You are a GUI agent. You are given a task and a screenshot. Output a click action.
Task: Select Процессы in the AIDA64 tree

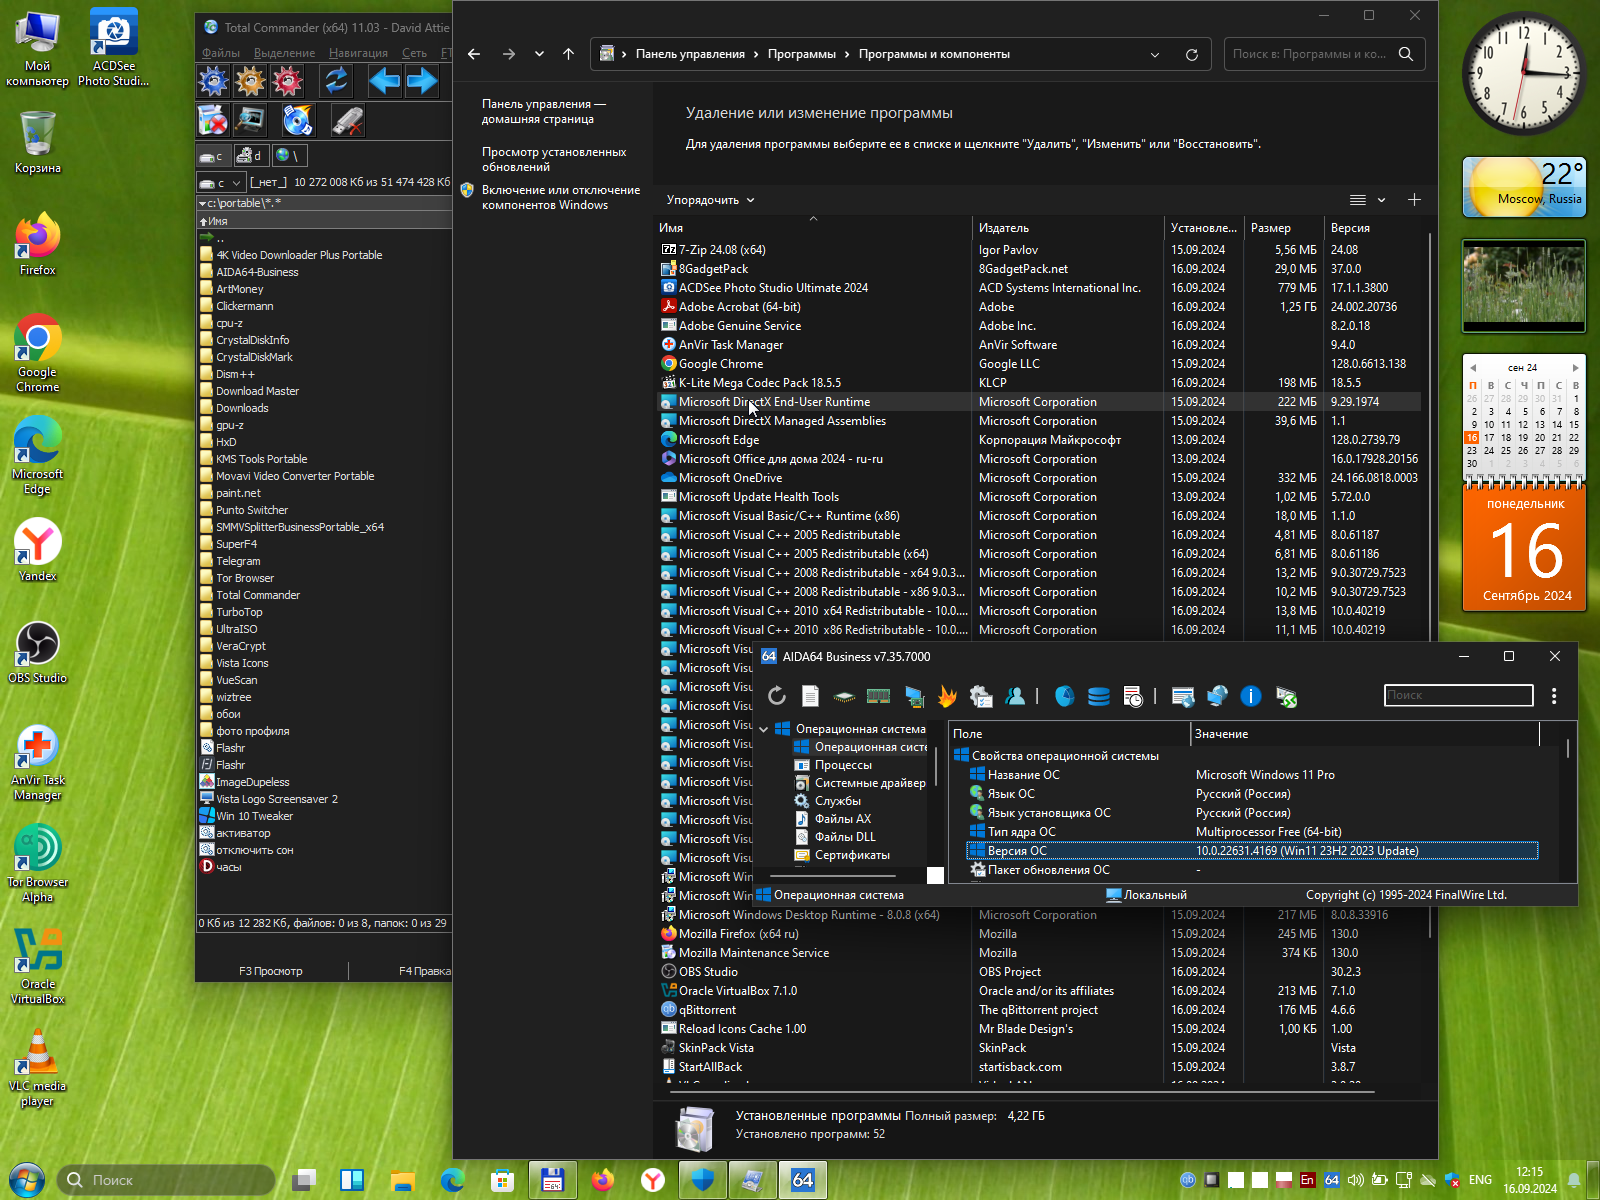[x=843, y=765]
